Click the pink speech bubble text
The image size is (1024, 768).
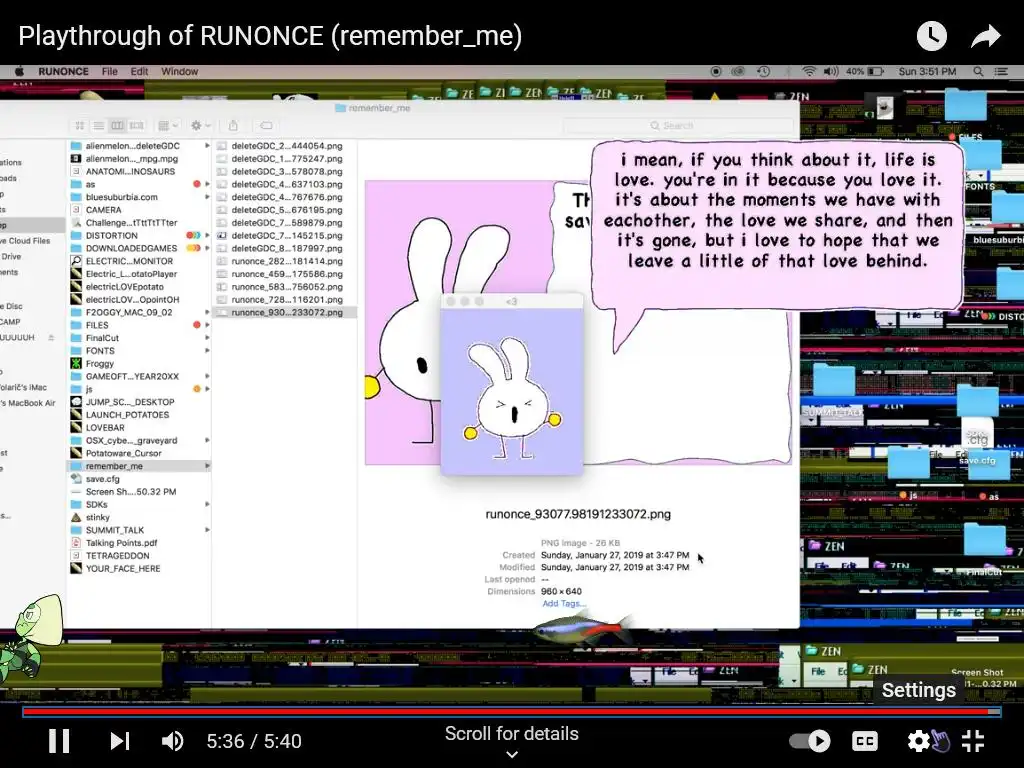click(777, 210)
